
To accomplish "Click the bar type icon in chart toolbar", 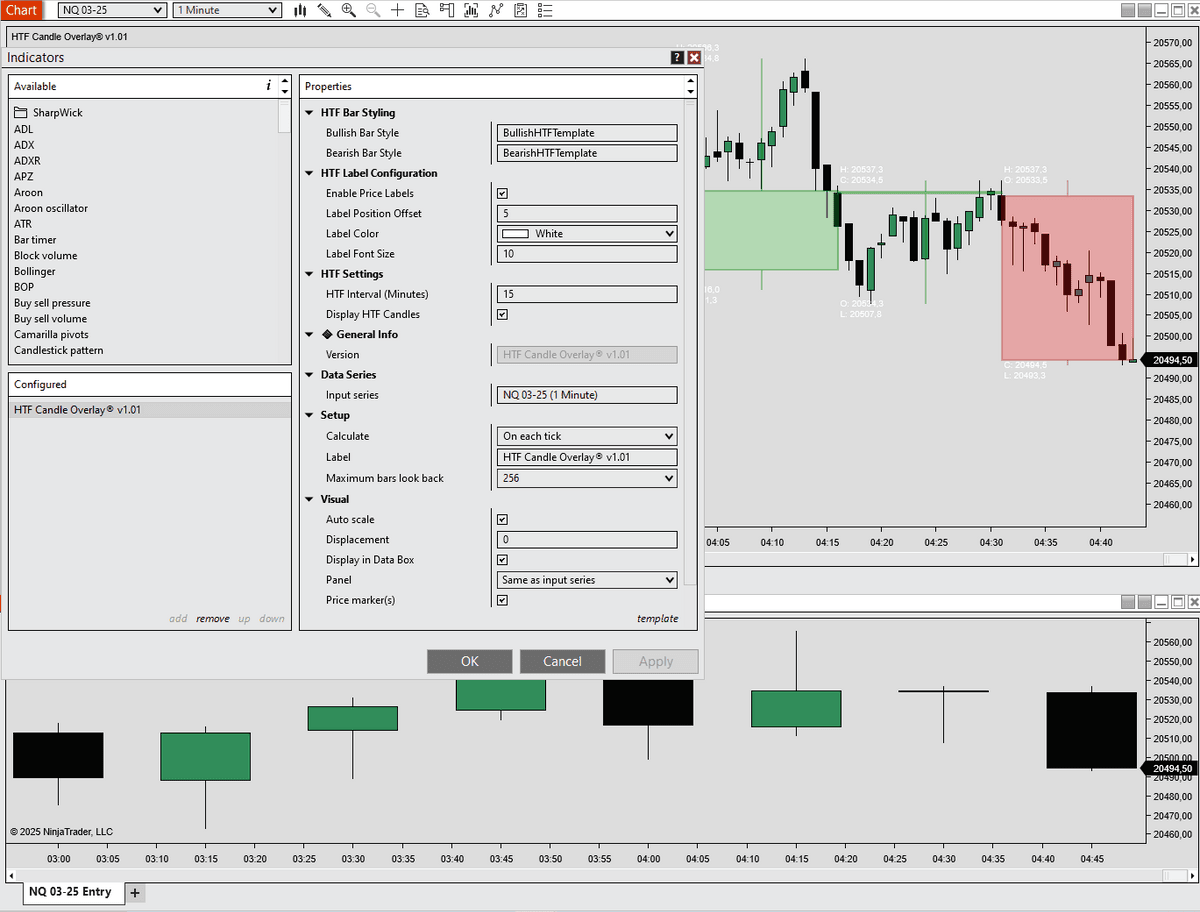I will (x=301, y=10).
